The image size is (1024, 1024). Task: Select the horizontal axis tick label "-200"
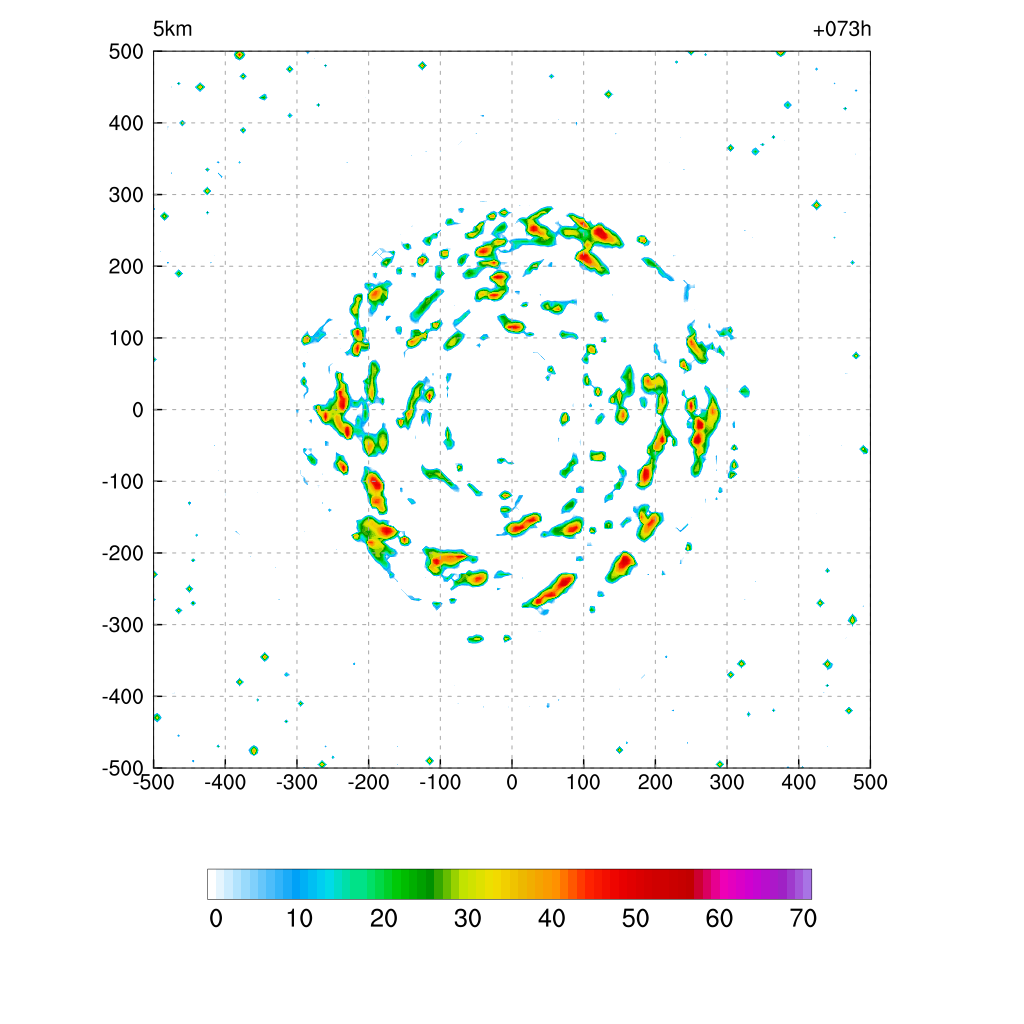pyautogui.click(x=368, y=782)
